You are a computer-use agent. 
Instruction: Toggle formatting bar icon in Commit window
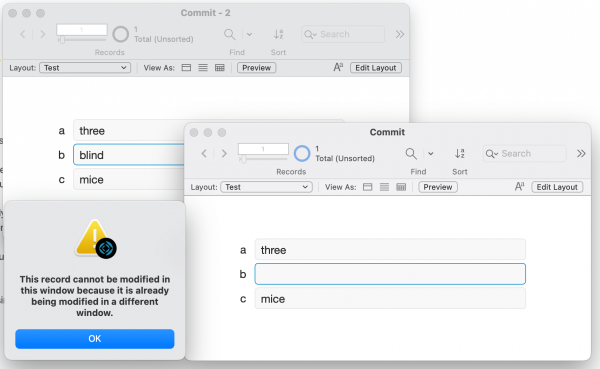coord(519,186)
